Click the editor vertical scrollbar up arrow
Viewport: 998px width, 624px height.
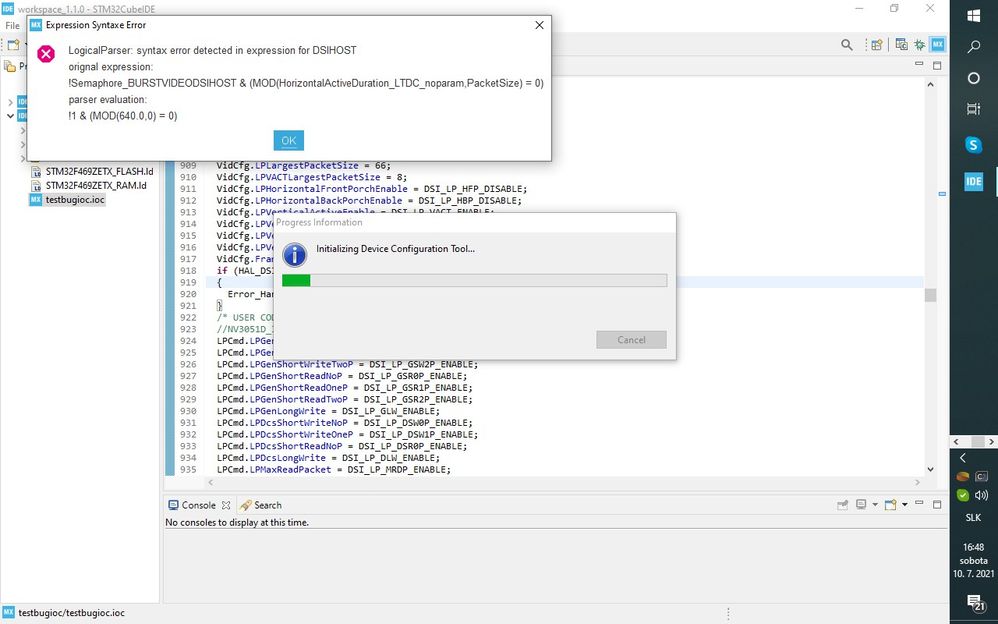tap(931, 84)
